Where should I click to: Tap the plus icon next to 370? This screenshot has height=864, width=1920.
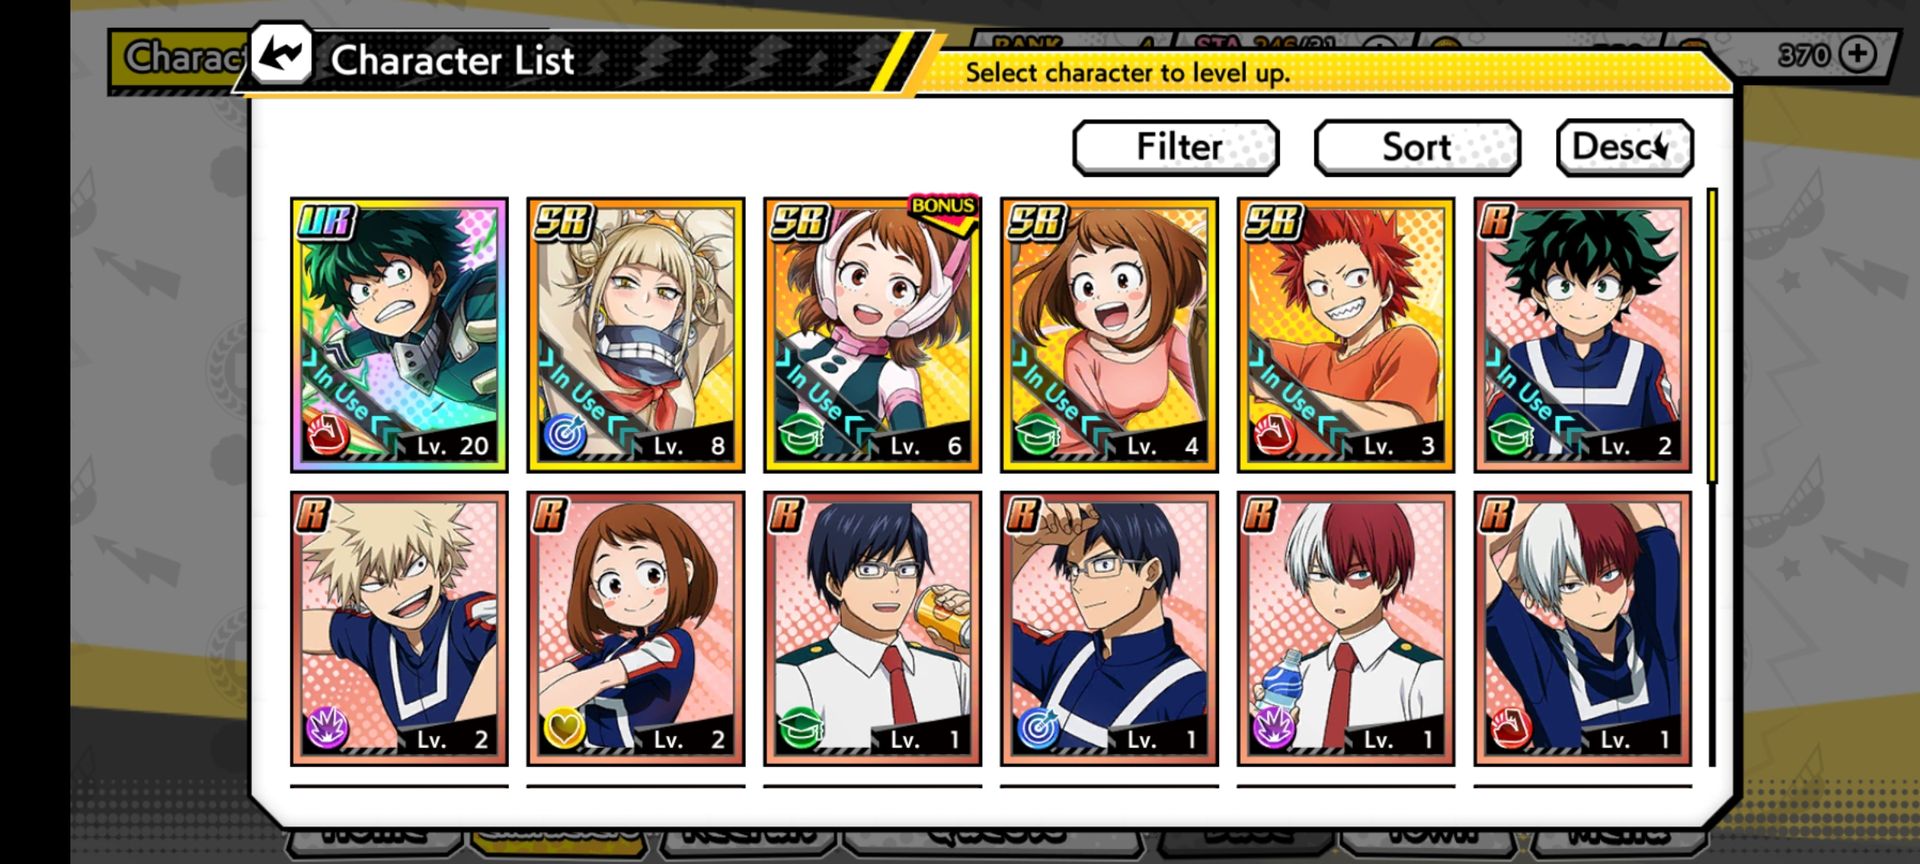(x=1858, y=54)
